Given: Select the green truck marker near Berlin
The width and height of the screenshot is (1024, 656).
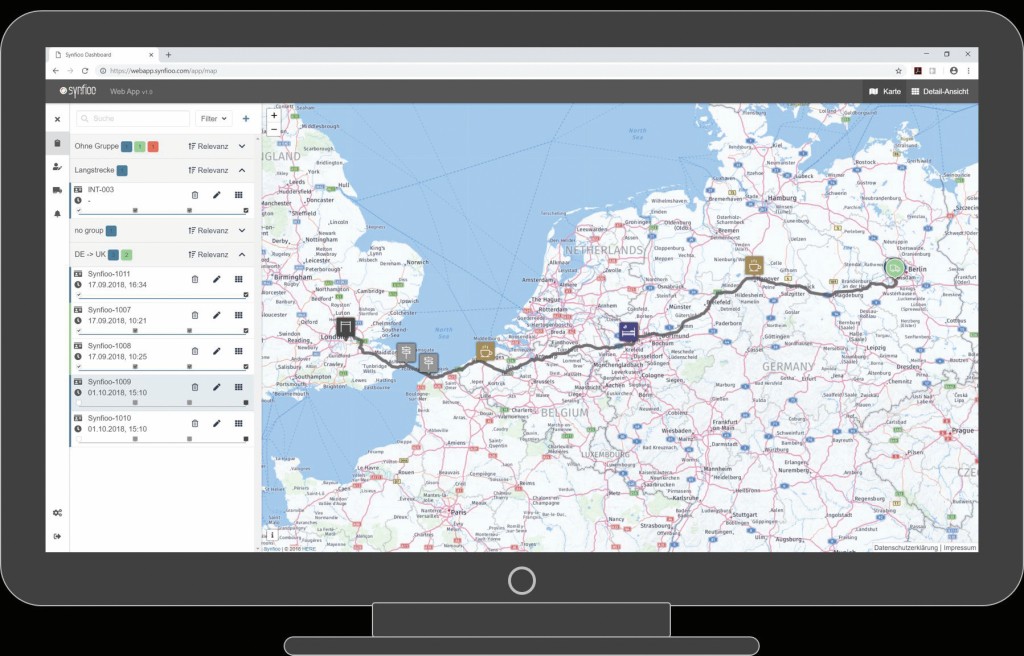Looking at the screenshot, I should (894, 268).
